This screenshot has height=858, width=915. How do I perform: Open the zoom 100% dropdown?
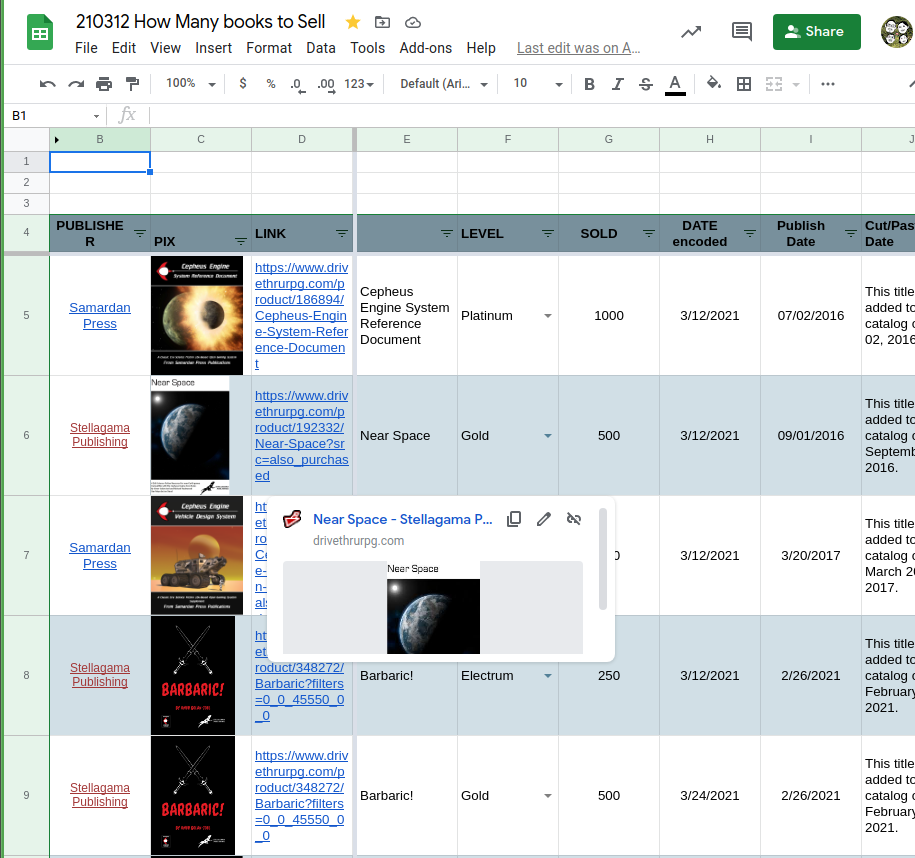[x=191, y=83]
